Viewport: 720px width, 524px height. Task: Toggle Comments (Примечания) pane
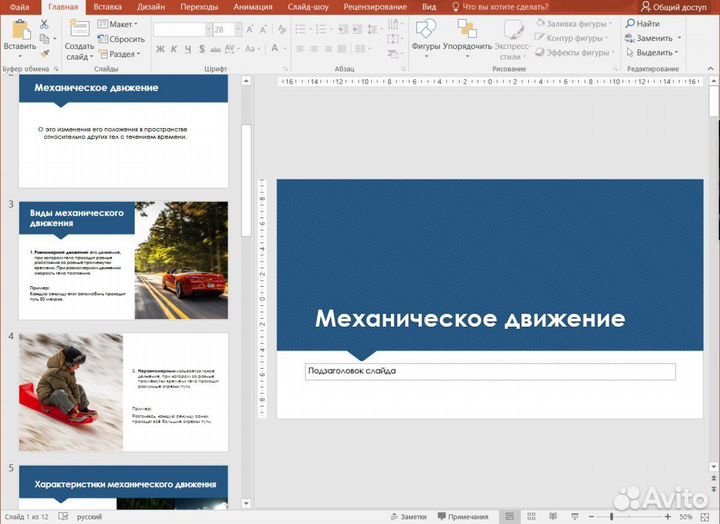(463, 517)
